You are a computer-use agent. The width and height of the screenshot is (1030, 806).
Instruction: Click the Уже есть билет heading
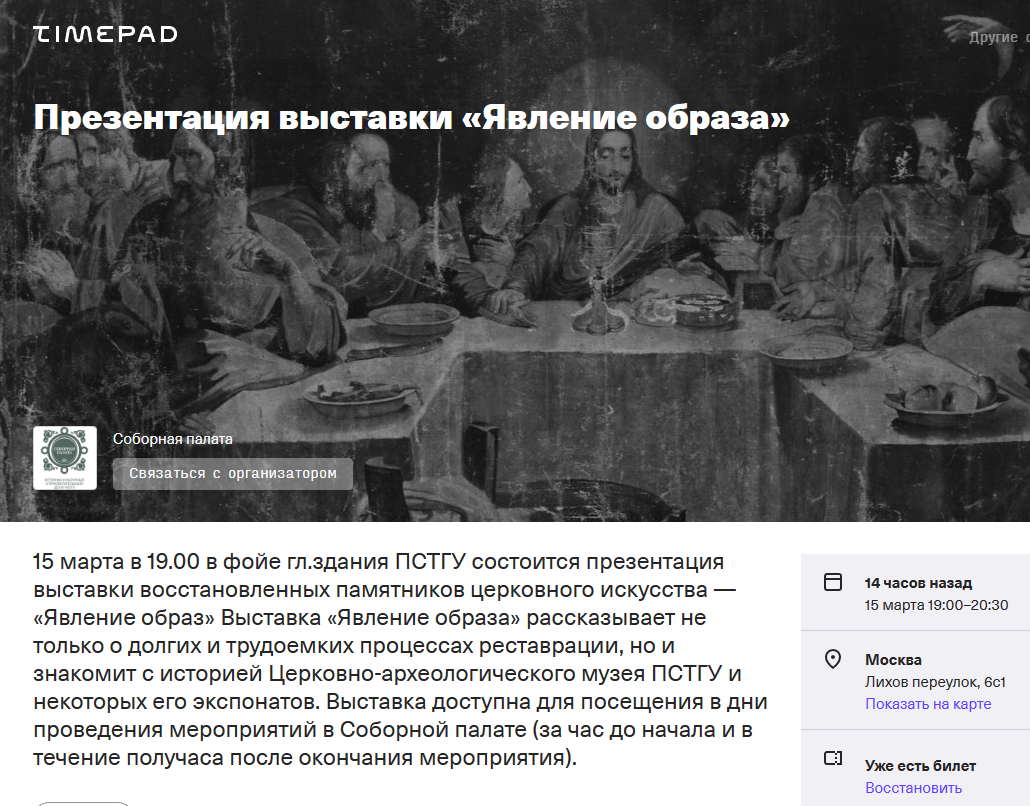coord(920,766)
